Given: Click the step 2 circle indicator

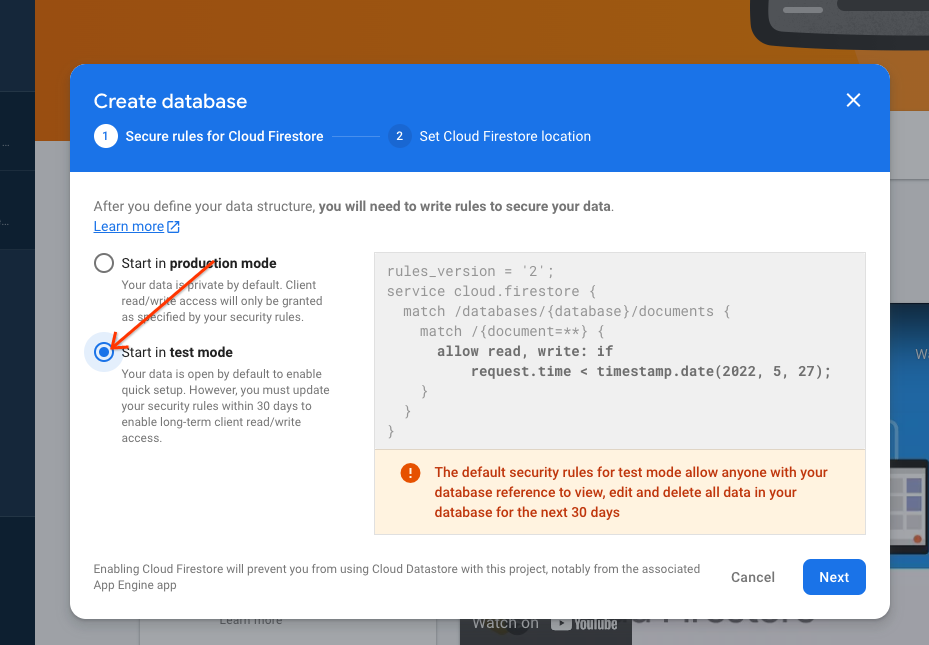Looking at the screenshot, I should tap(399, 136).
